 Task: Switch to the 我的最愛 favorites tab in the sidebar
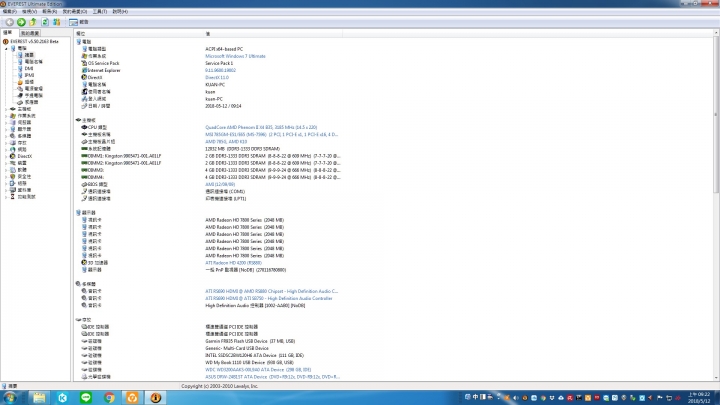[30, 33]
